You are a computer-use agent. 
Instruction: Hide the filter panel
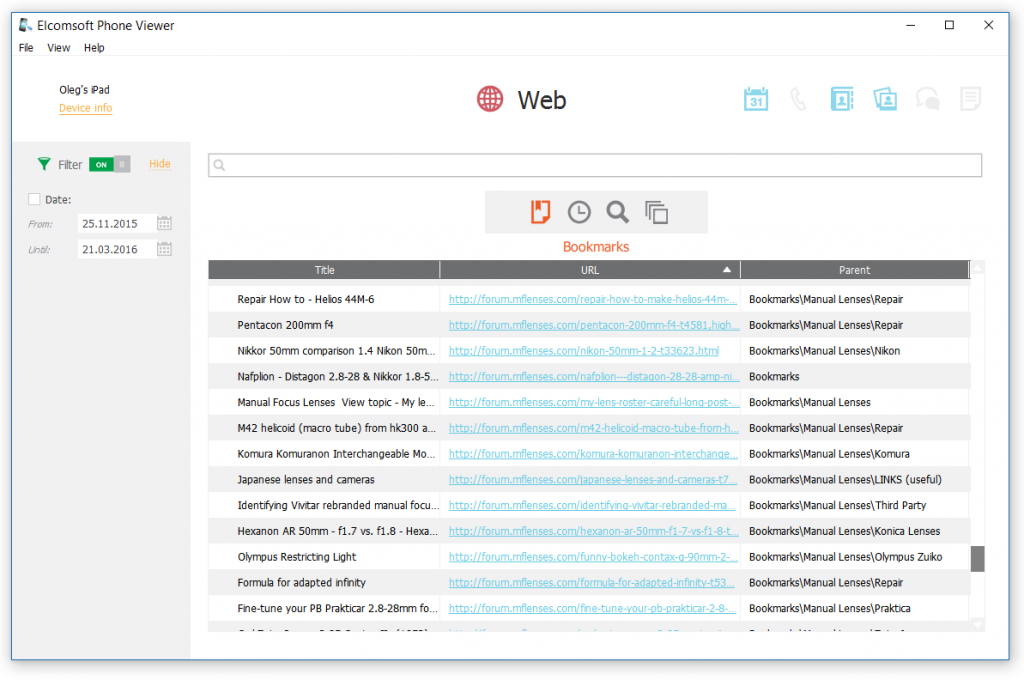tap(159, 163)
